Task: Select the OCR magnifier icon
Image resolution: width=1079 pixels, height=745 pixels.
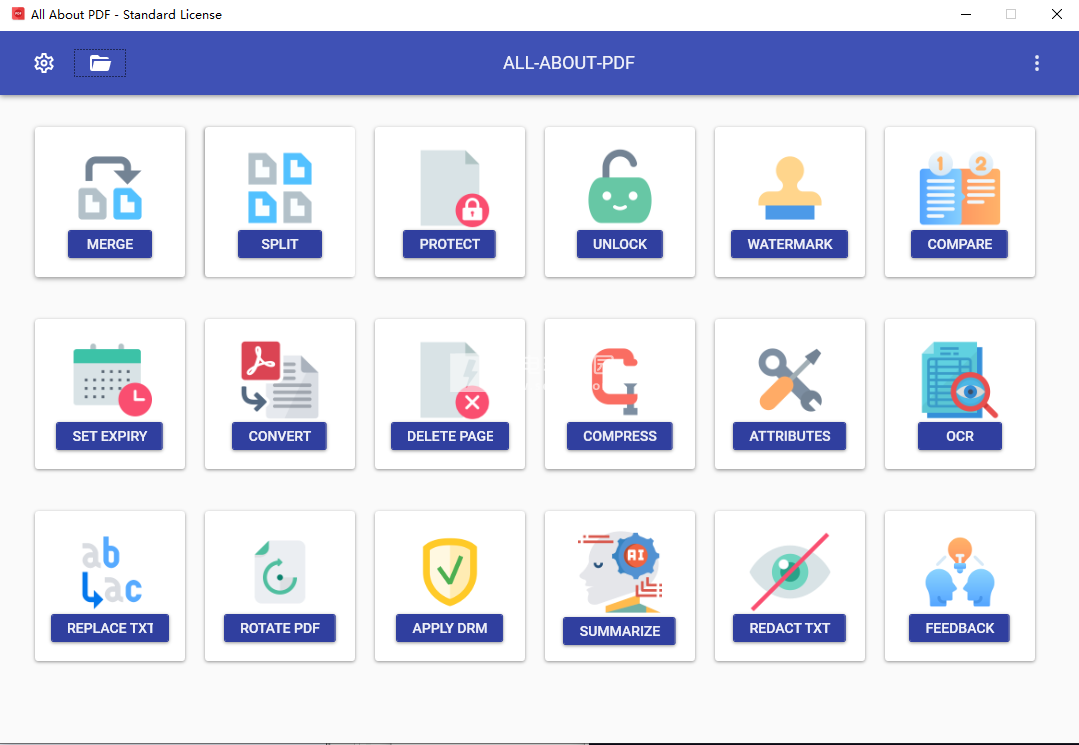Action: [x=960, y=380]
